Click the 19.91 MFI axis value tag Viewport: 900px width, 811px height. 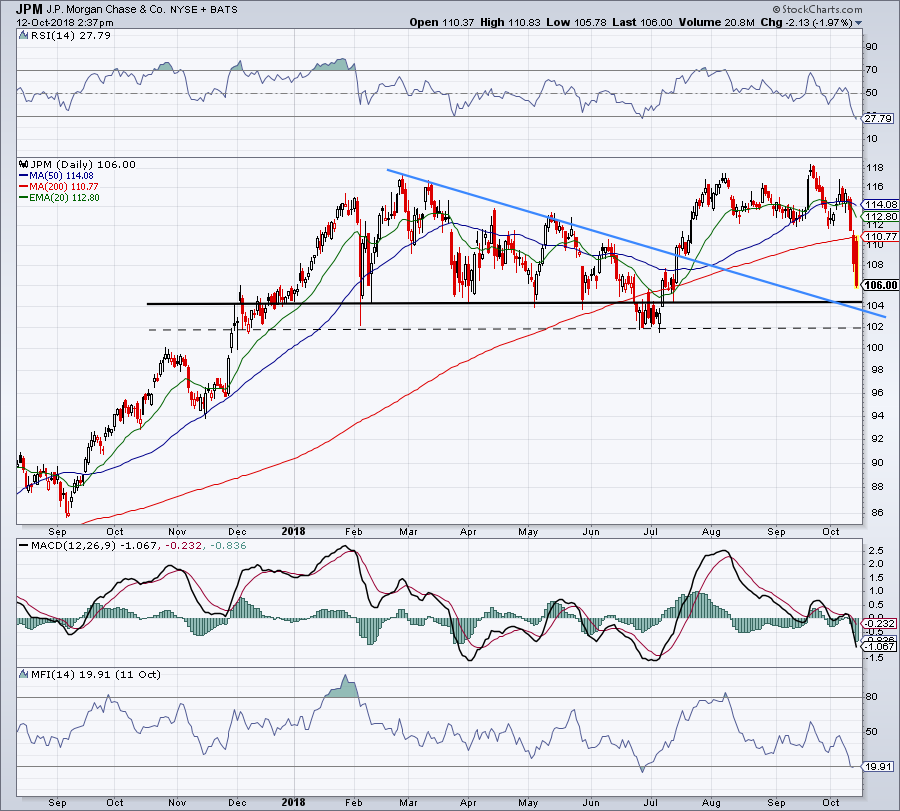[878, 767]
